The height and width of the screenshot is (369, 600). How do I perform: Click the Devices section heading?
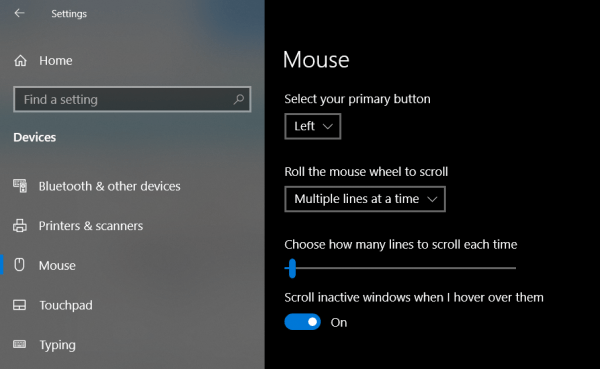pos(35,137)
